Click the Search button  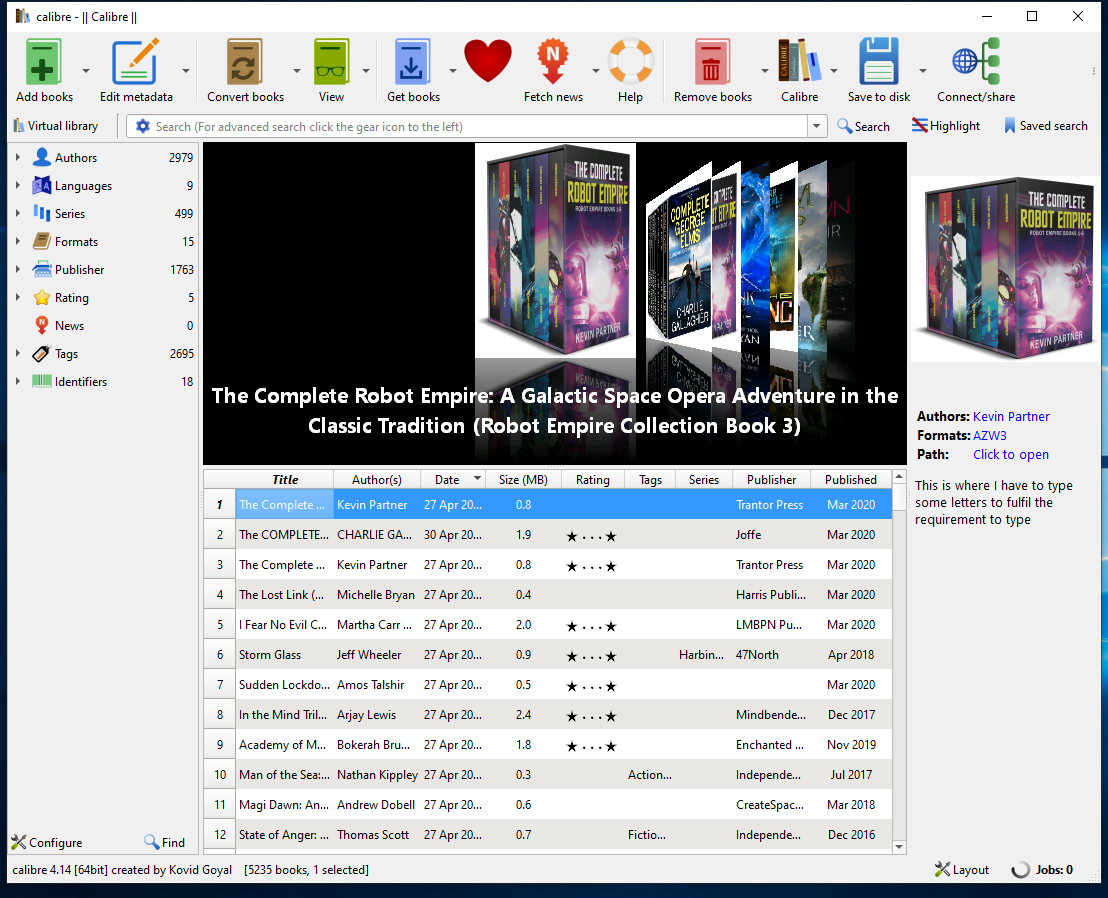pyautogui.click(x=864, y=126)
